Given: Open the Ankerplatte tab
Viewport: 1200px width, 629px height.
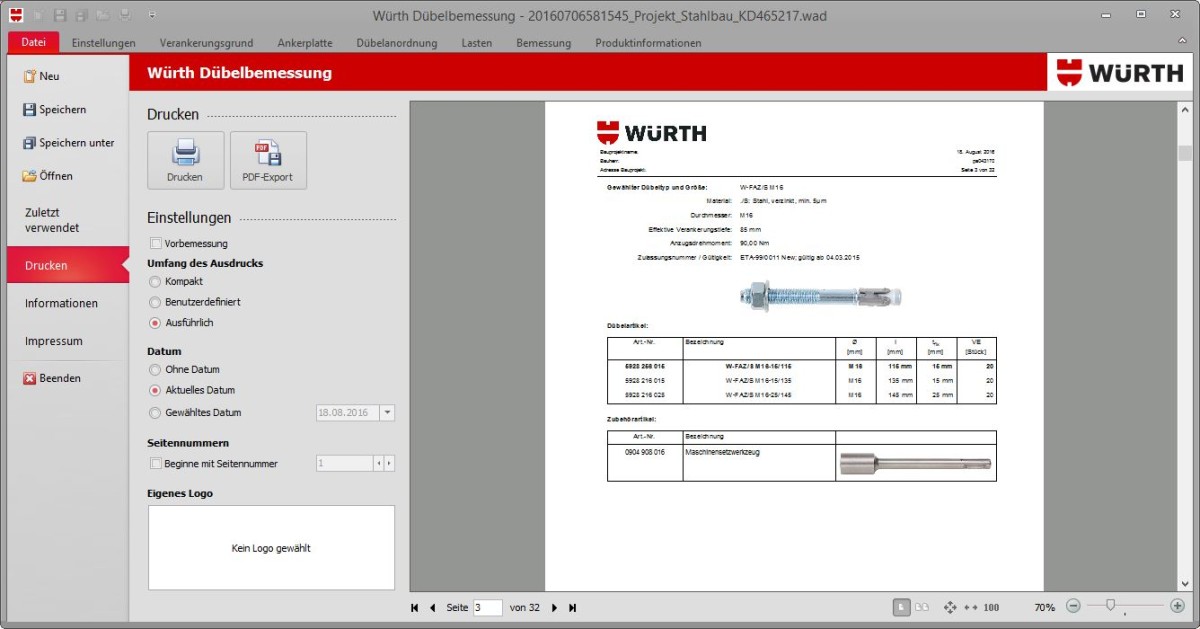Looking at the screenshot, I should (x=304, y=43).
